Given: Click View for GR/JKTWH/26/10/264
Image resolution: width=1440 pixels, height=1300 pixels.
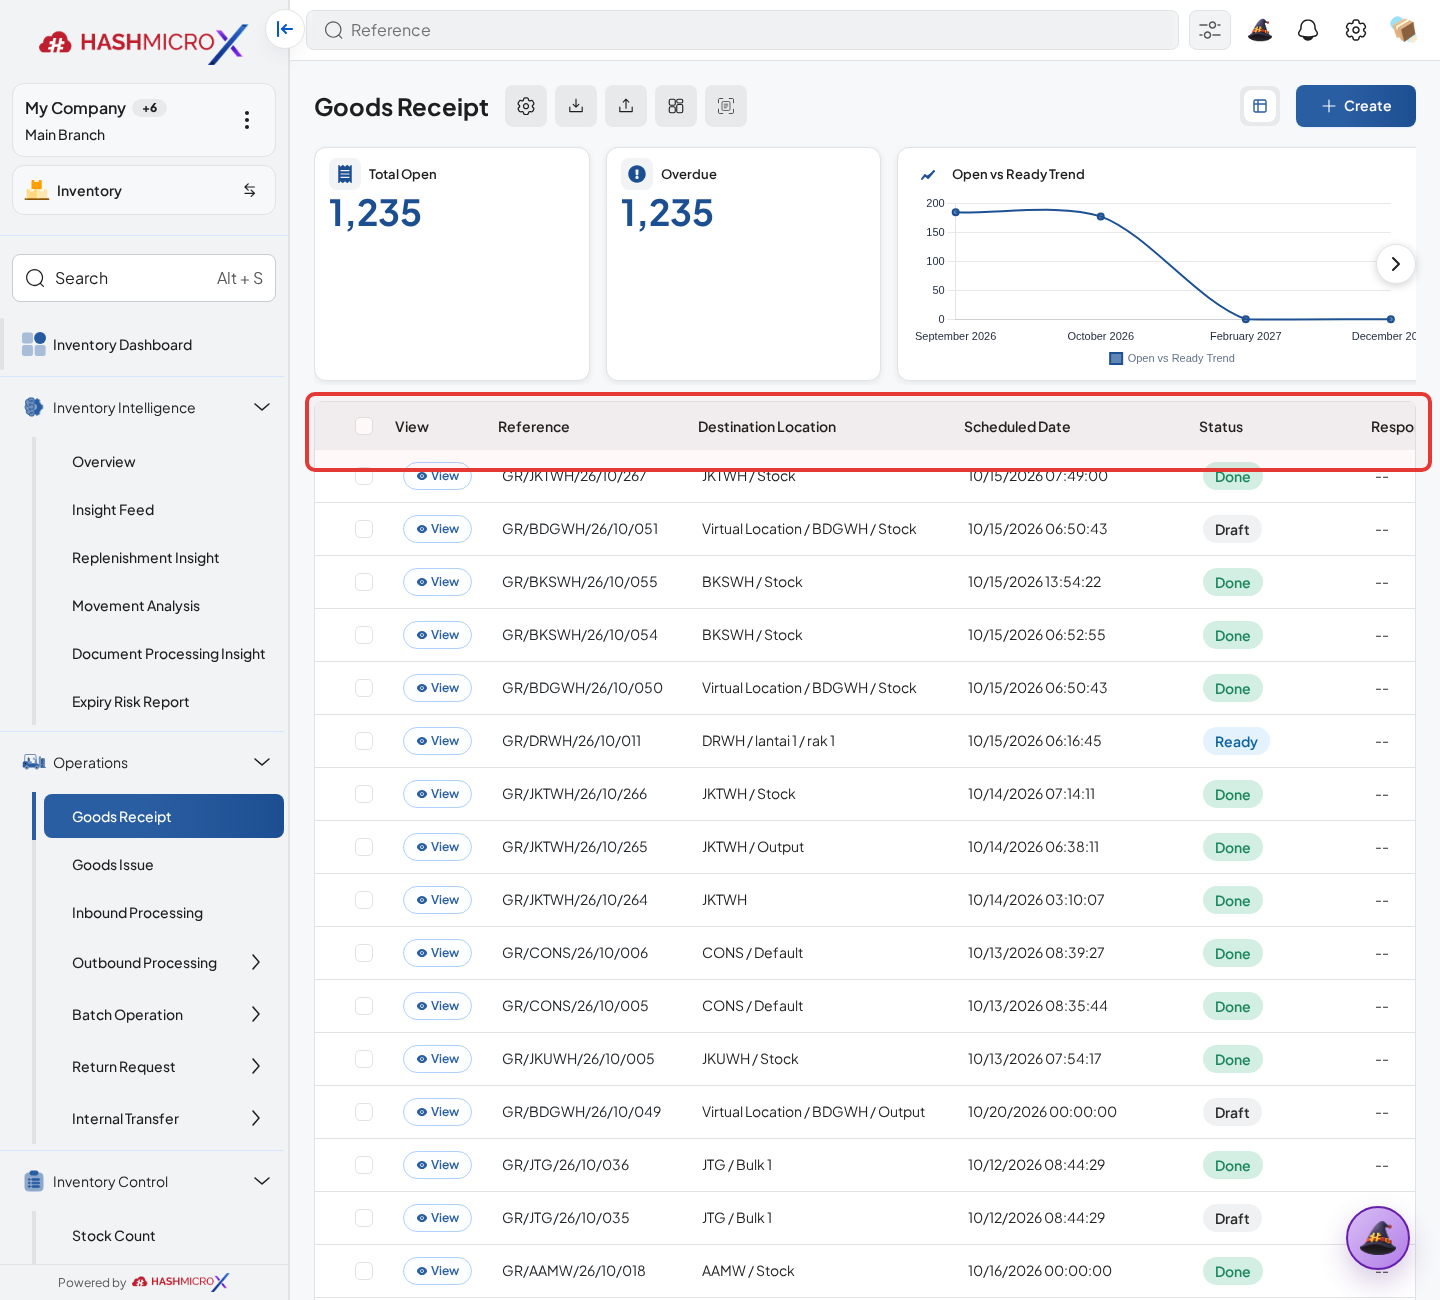Looking at the screenshot, I should click(437, 900).
